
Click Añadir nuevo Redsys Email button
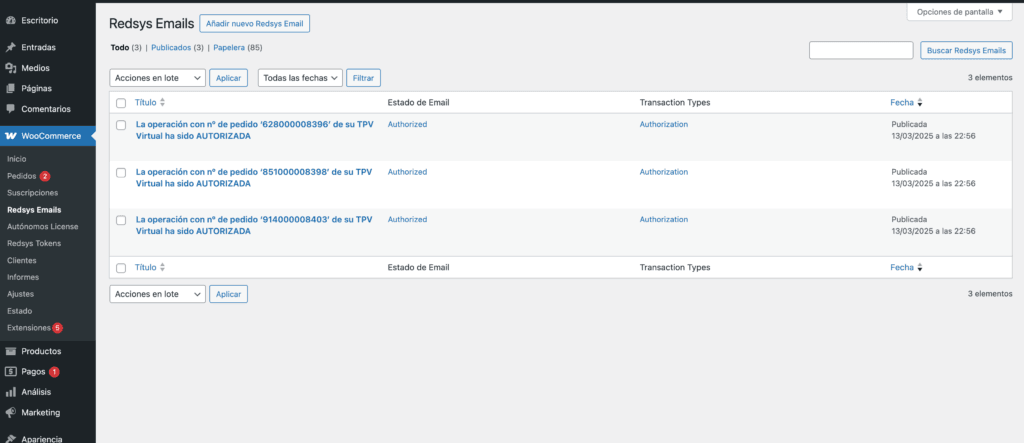tap(254, 23)
